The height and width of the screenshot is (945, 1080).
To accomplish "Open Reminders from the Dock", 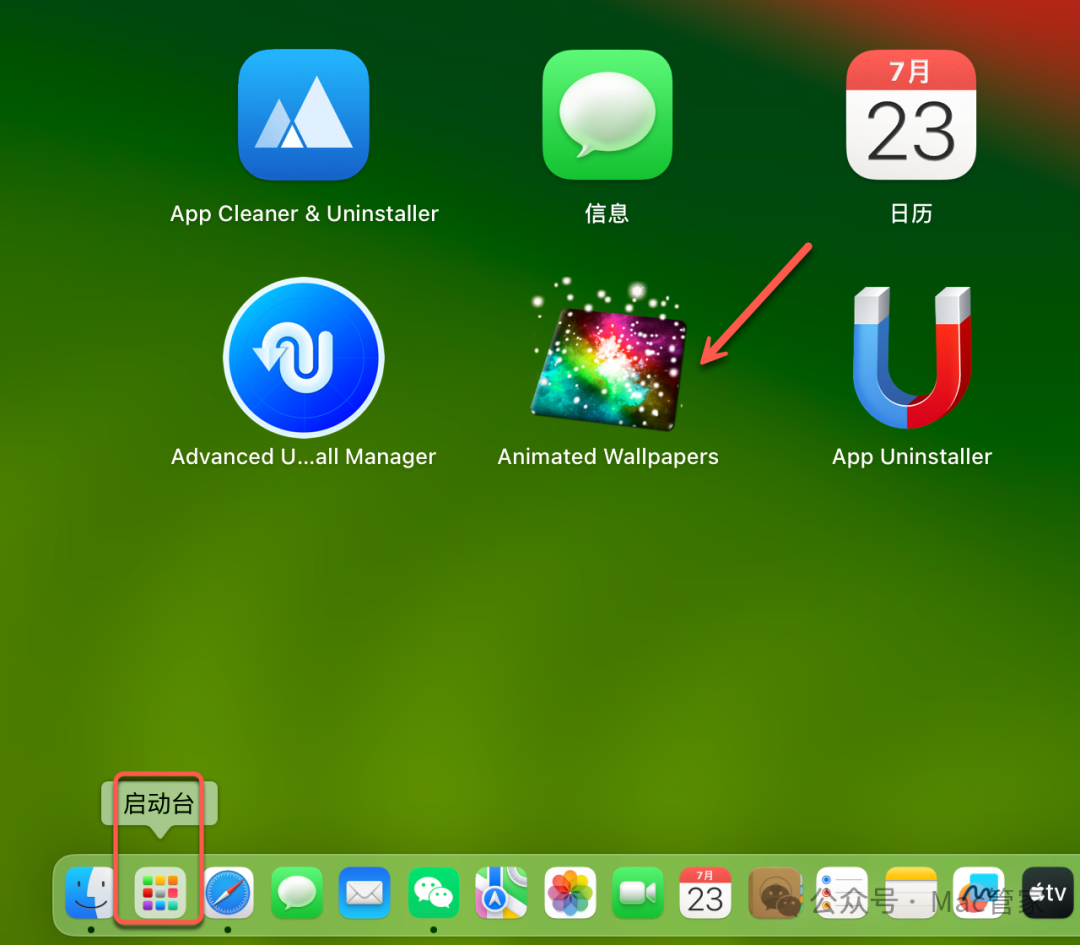I will 842,893.
